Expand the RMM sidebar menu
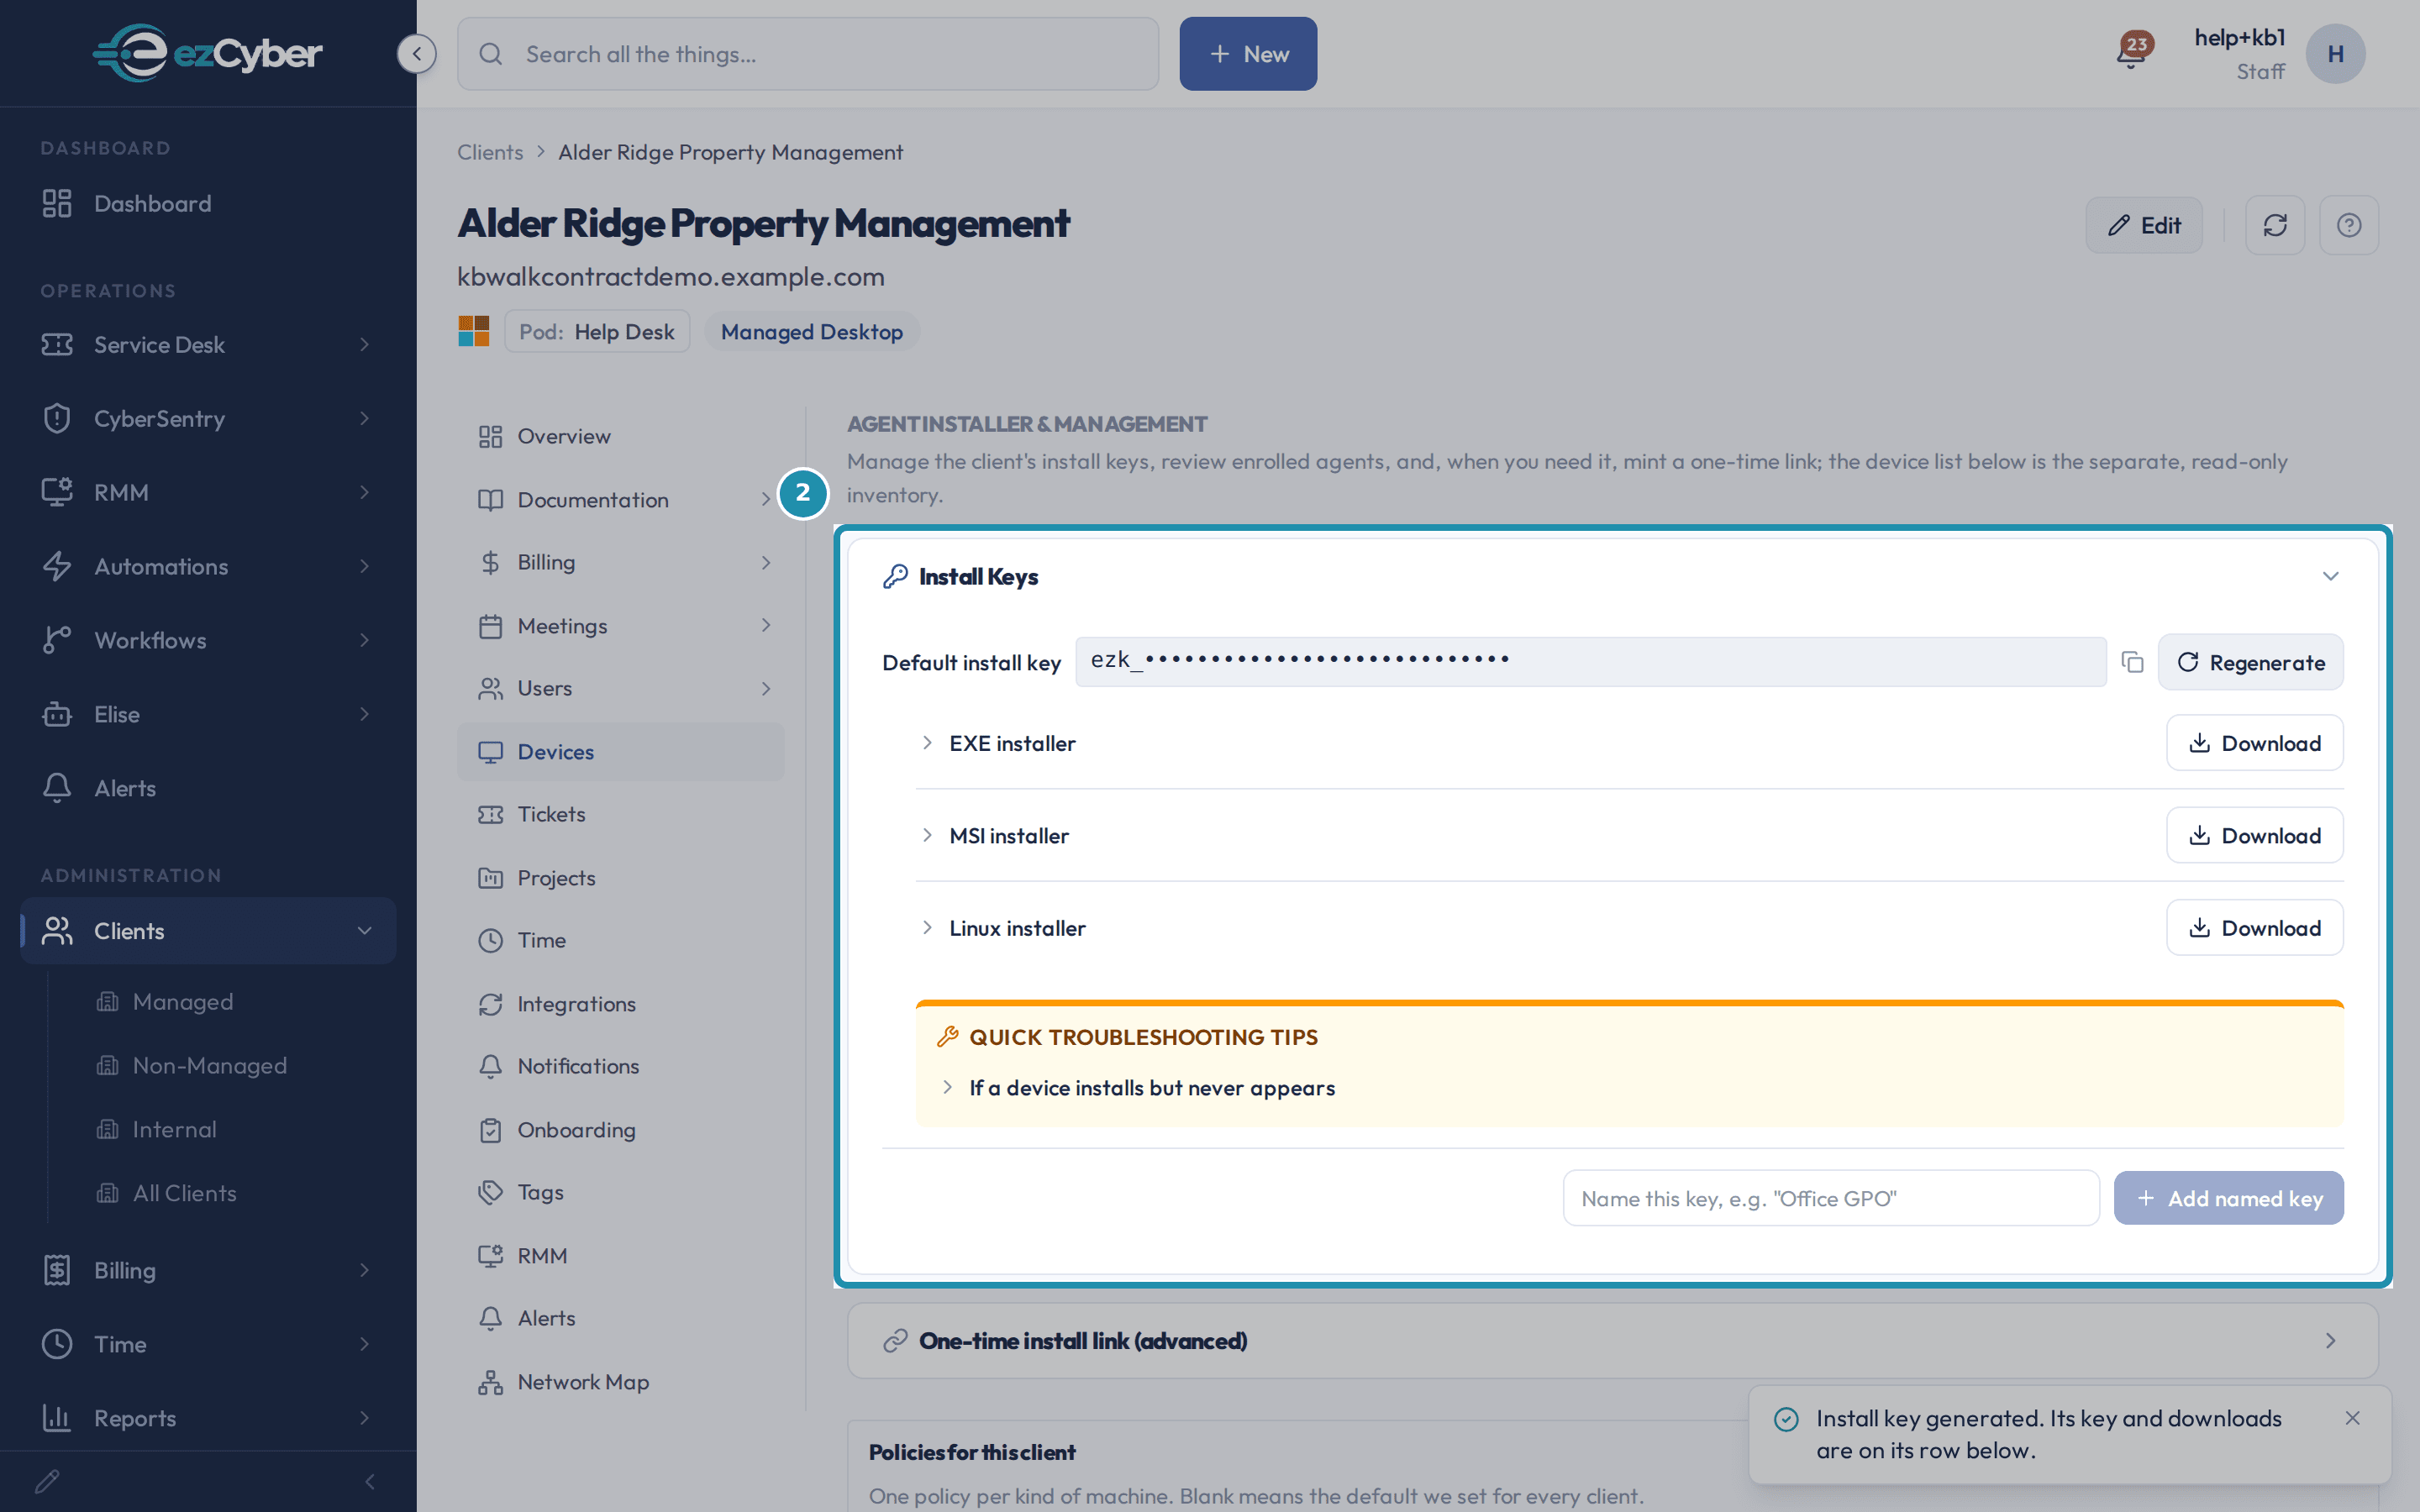This screenshot has height=1512, width=2420. pyautogui.click(x=208, y=492)
